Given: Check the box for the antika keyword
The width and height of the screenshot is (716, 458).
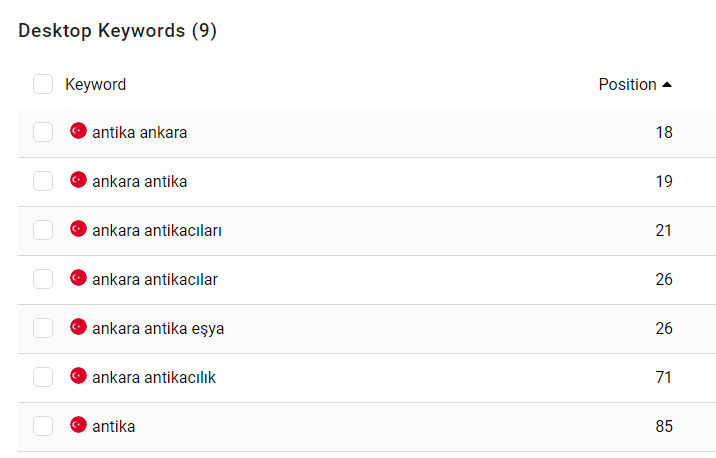Looking at the screenshot, I should [x=43, y=426].
